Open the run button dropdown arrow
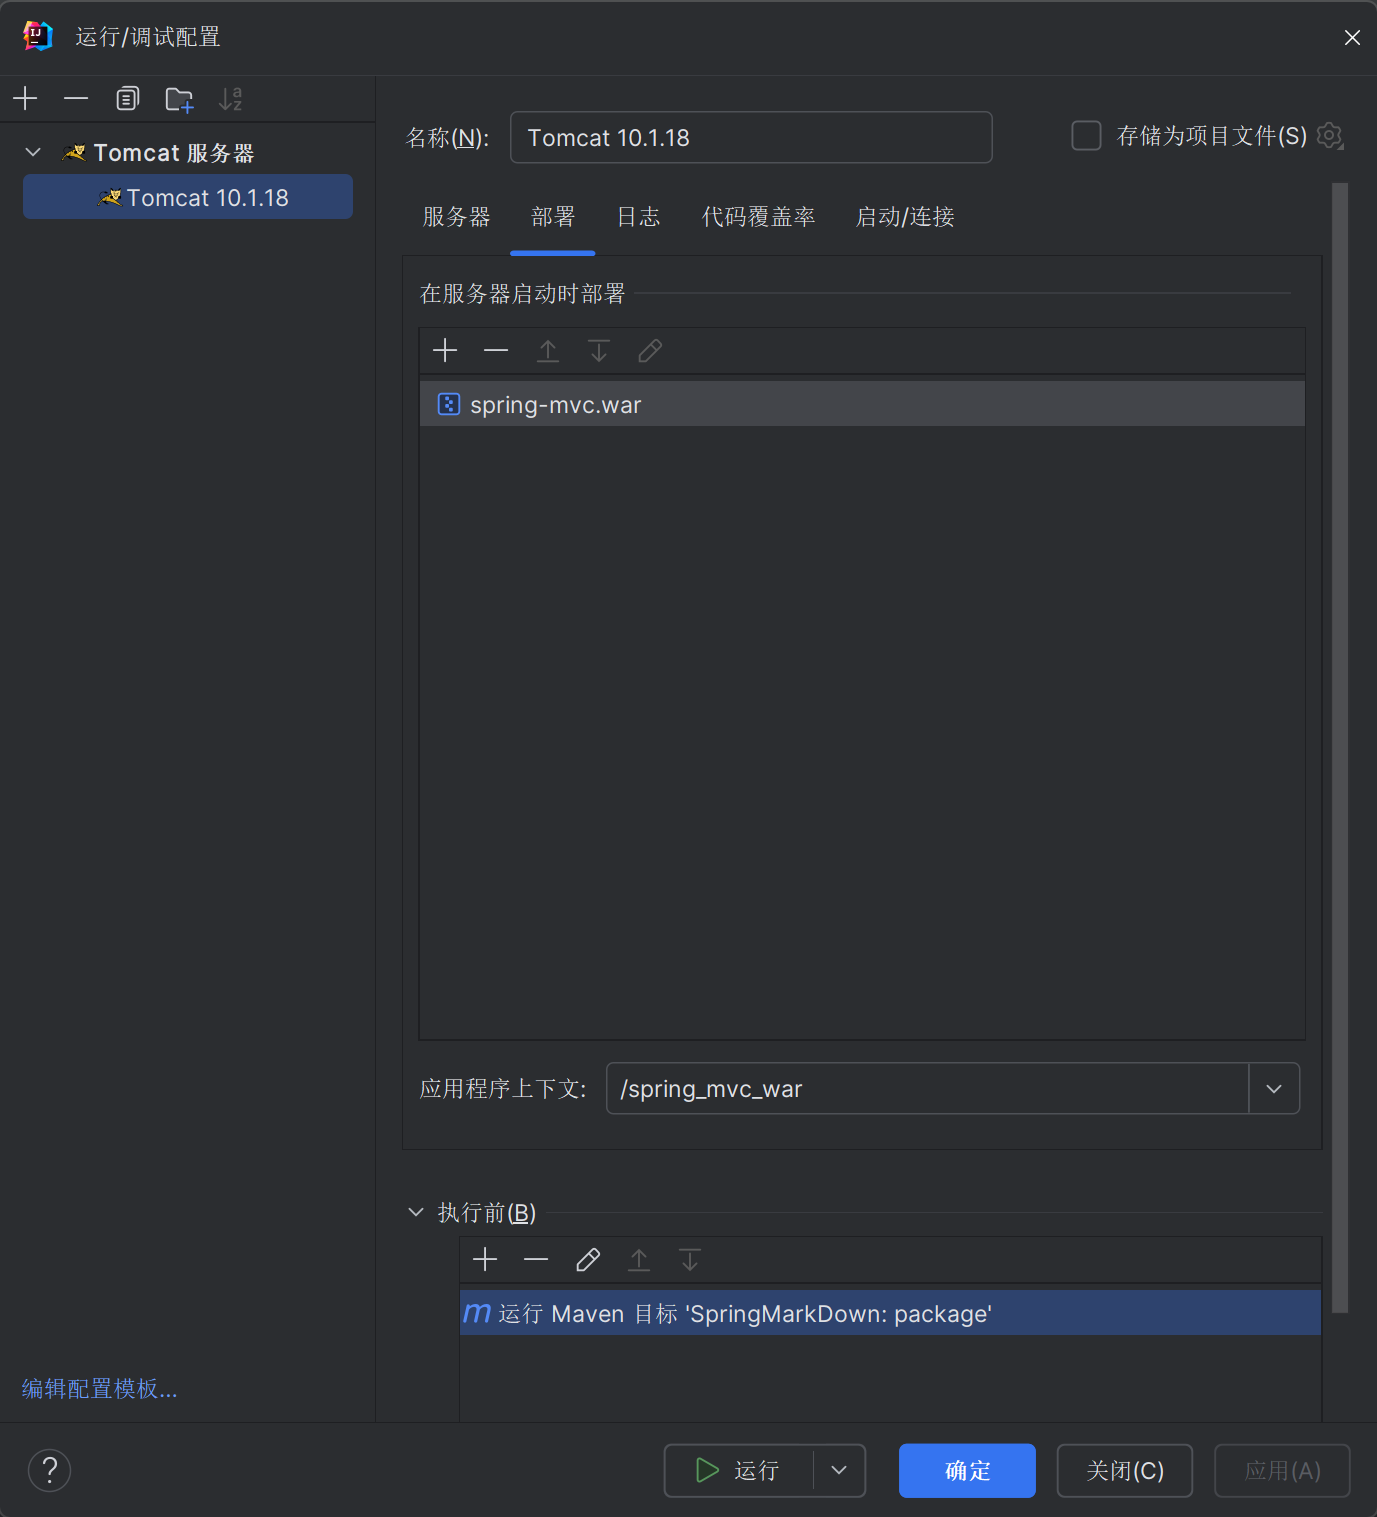Viewport: 1377px width, 1517px height. 839,1470
